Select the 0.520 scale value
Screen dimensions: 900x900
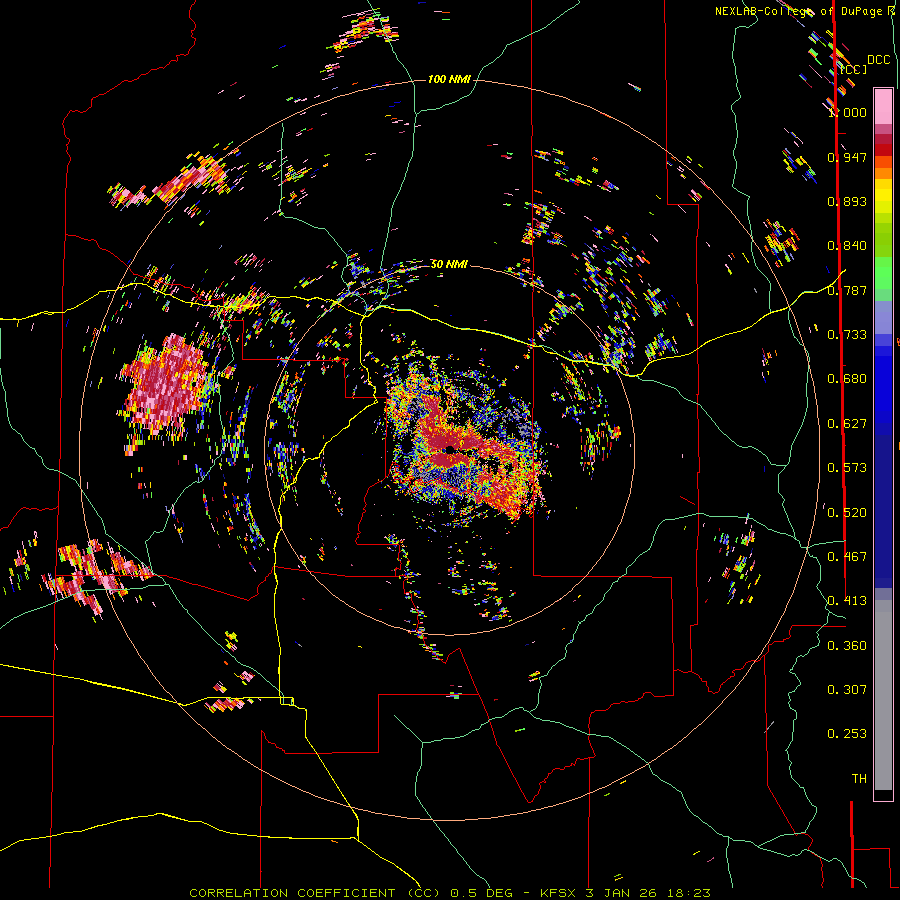[x=847, y=513]
